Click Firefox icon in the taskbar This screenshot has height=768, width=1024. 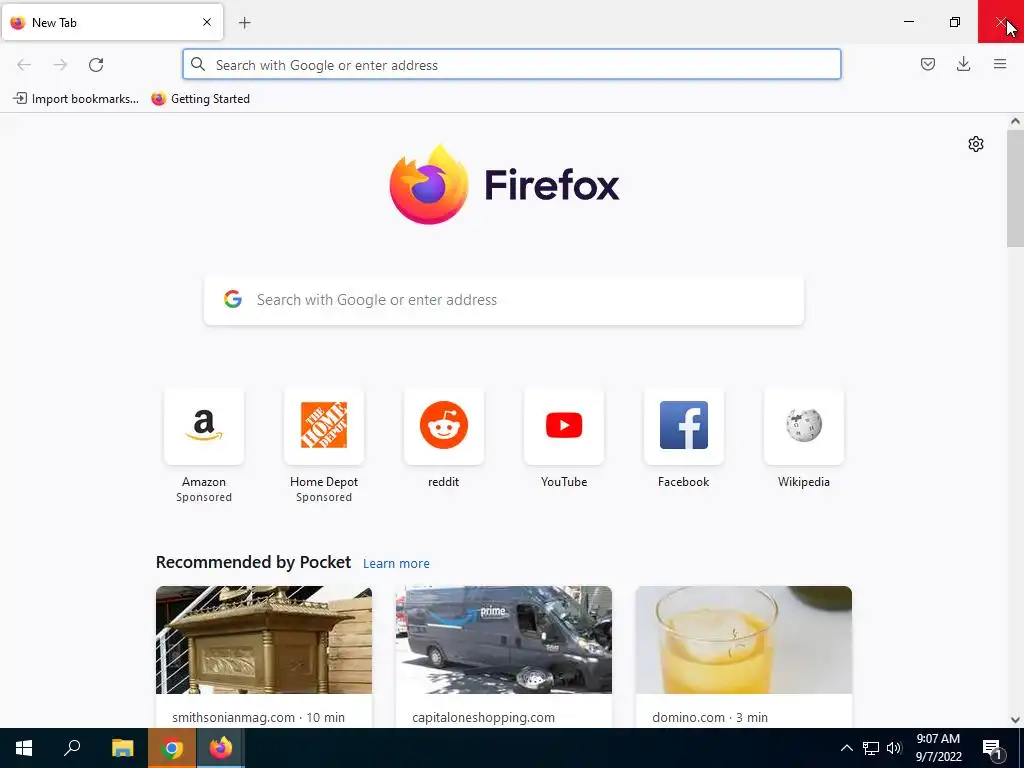pyautogui.click(x=221, y=748)
